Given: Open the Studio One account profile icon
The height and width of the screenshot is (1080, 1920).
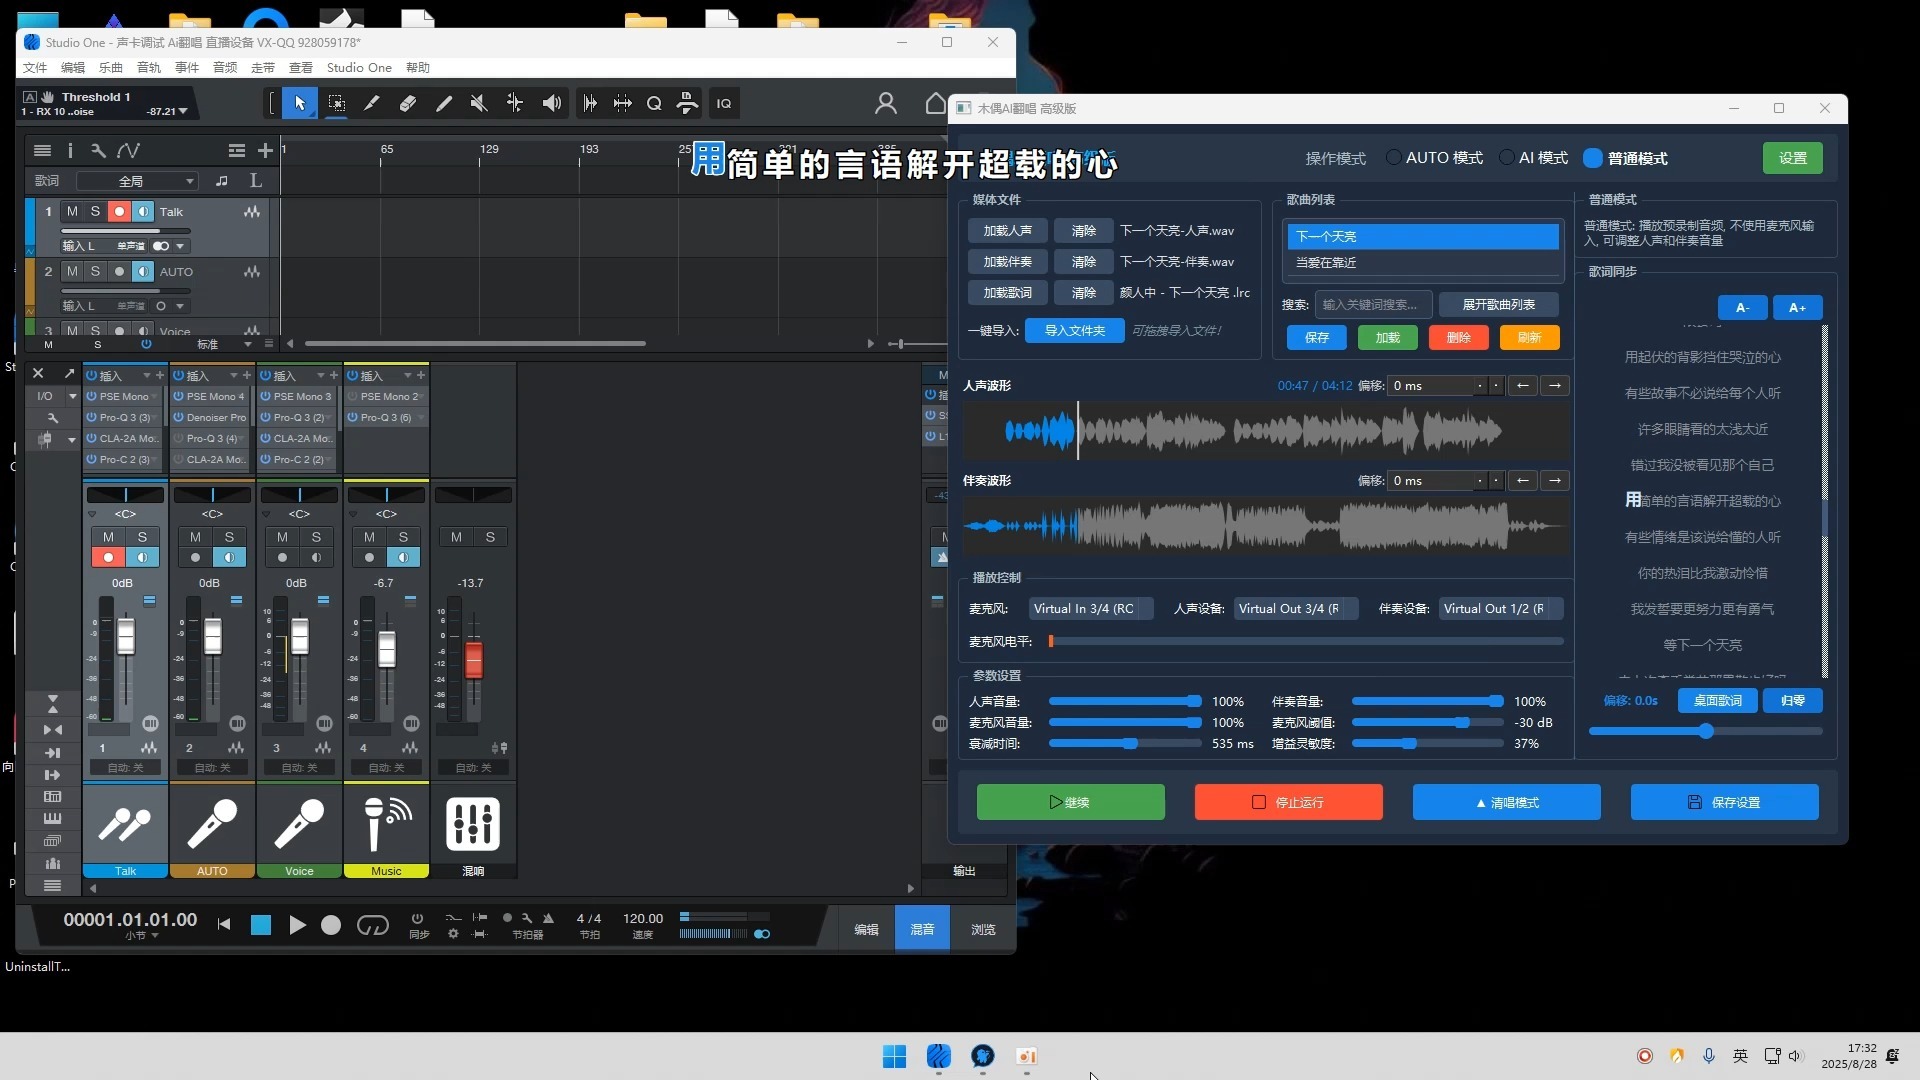Looking at the screenshot, I should [885, 103].
